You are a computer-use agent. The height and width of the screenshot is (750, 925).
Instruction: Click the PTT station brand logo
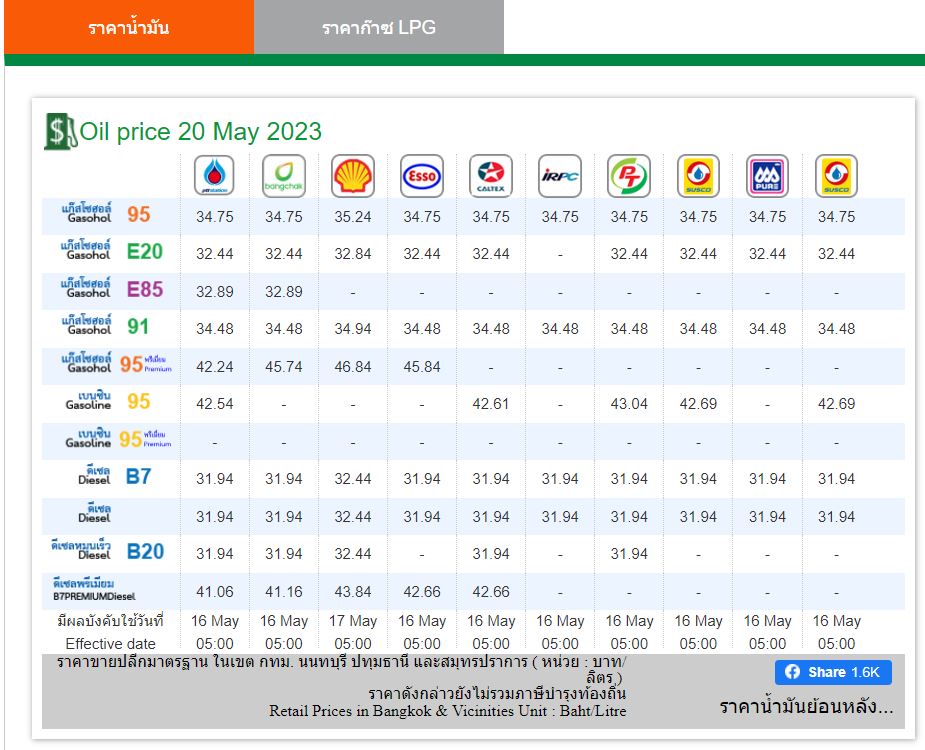(214, 175)
